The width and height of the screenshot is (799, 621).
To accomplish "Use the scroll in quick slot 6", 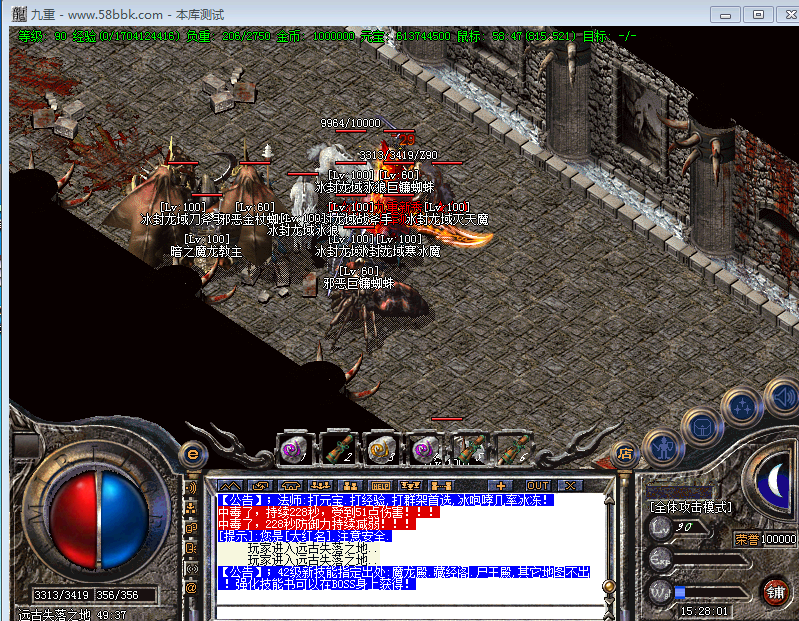I will pyautogui.click(x=513, y=449).
